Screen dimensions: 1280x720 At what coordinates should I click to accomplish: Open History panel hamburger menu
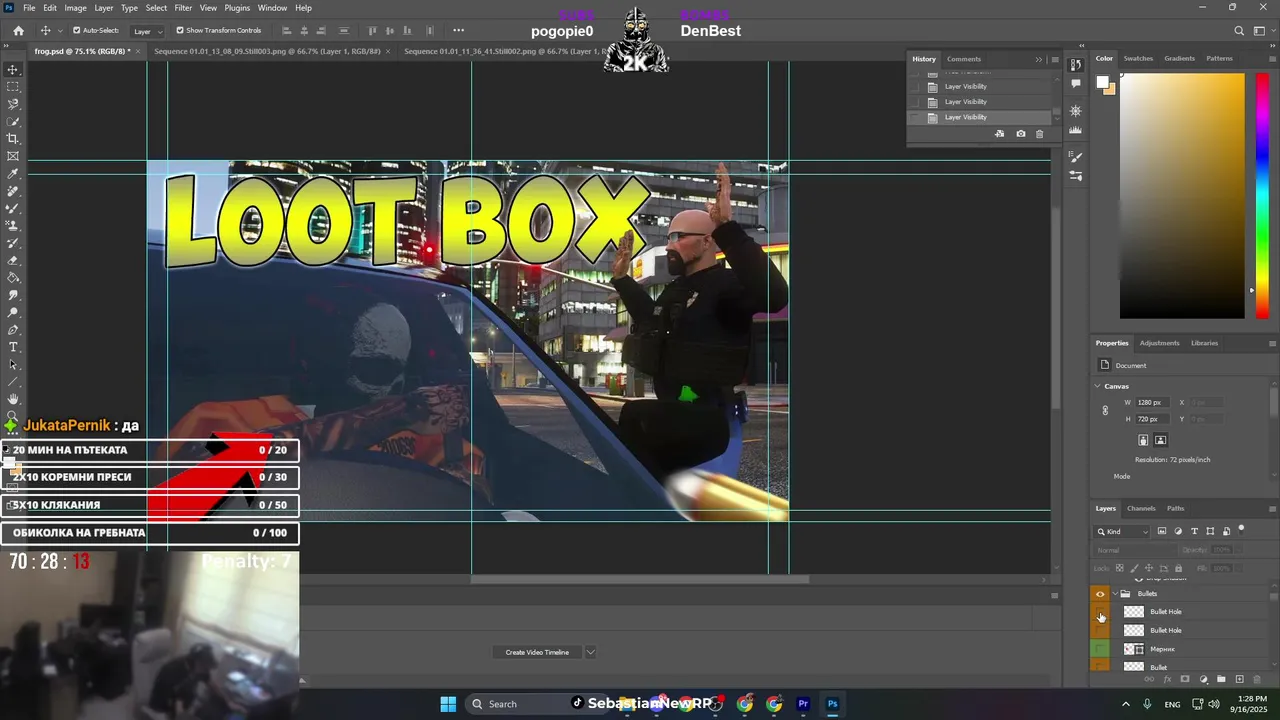[1055, 59]
